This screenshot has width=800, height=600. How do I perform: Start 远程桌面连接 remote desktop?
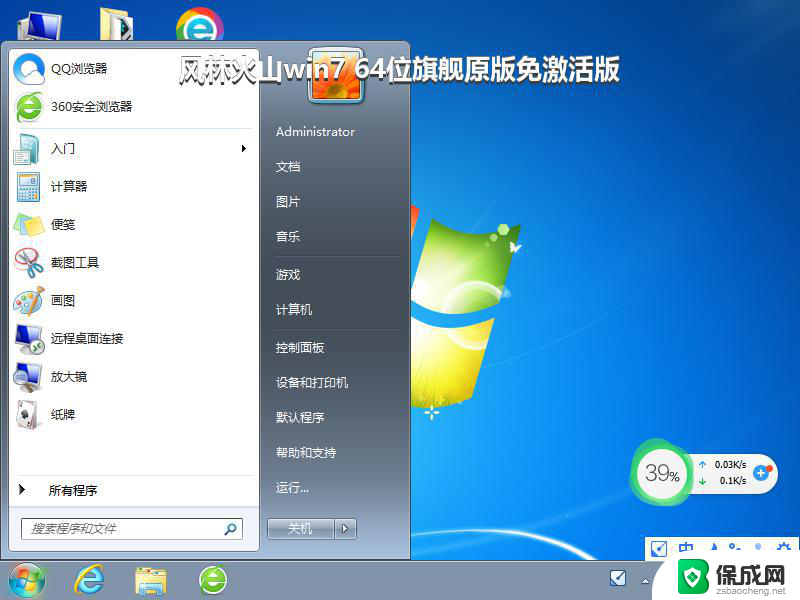pyautogui.click(x=132, y=339)
